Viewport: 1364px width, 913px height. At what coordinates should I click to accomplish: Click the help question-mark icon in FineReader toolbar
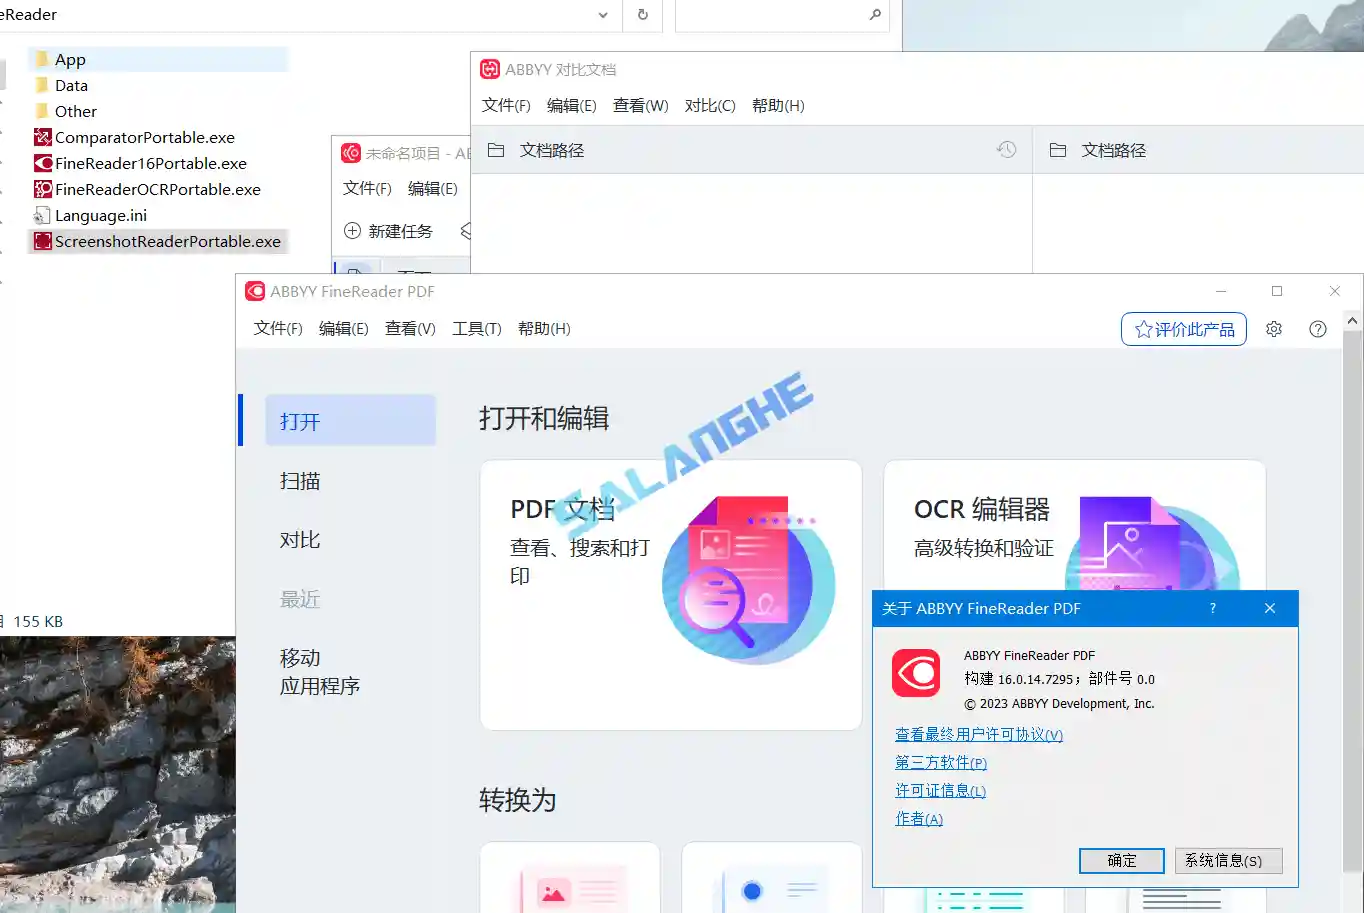(1317, 329)
